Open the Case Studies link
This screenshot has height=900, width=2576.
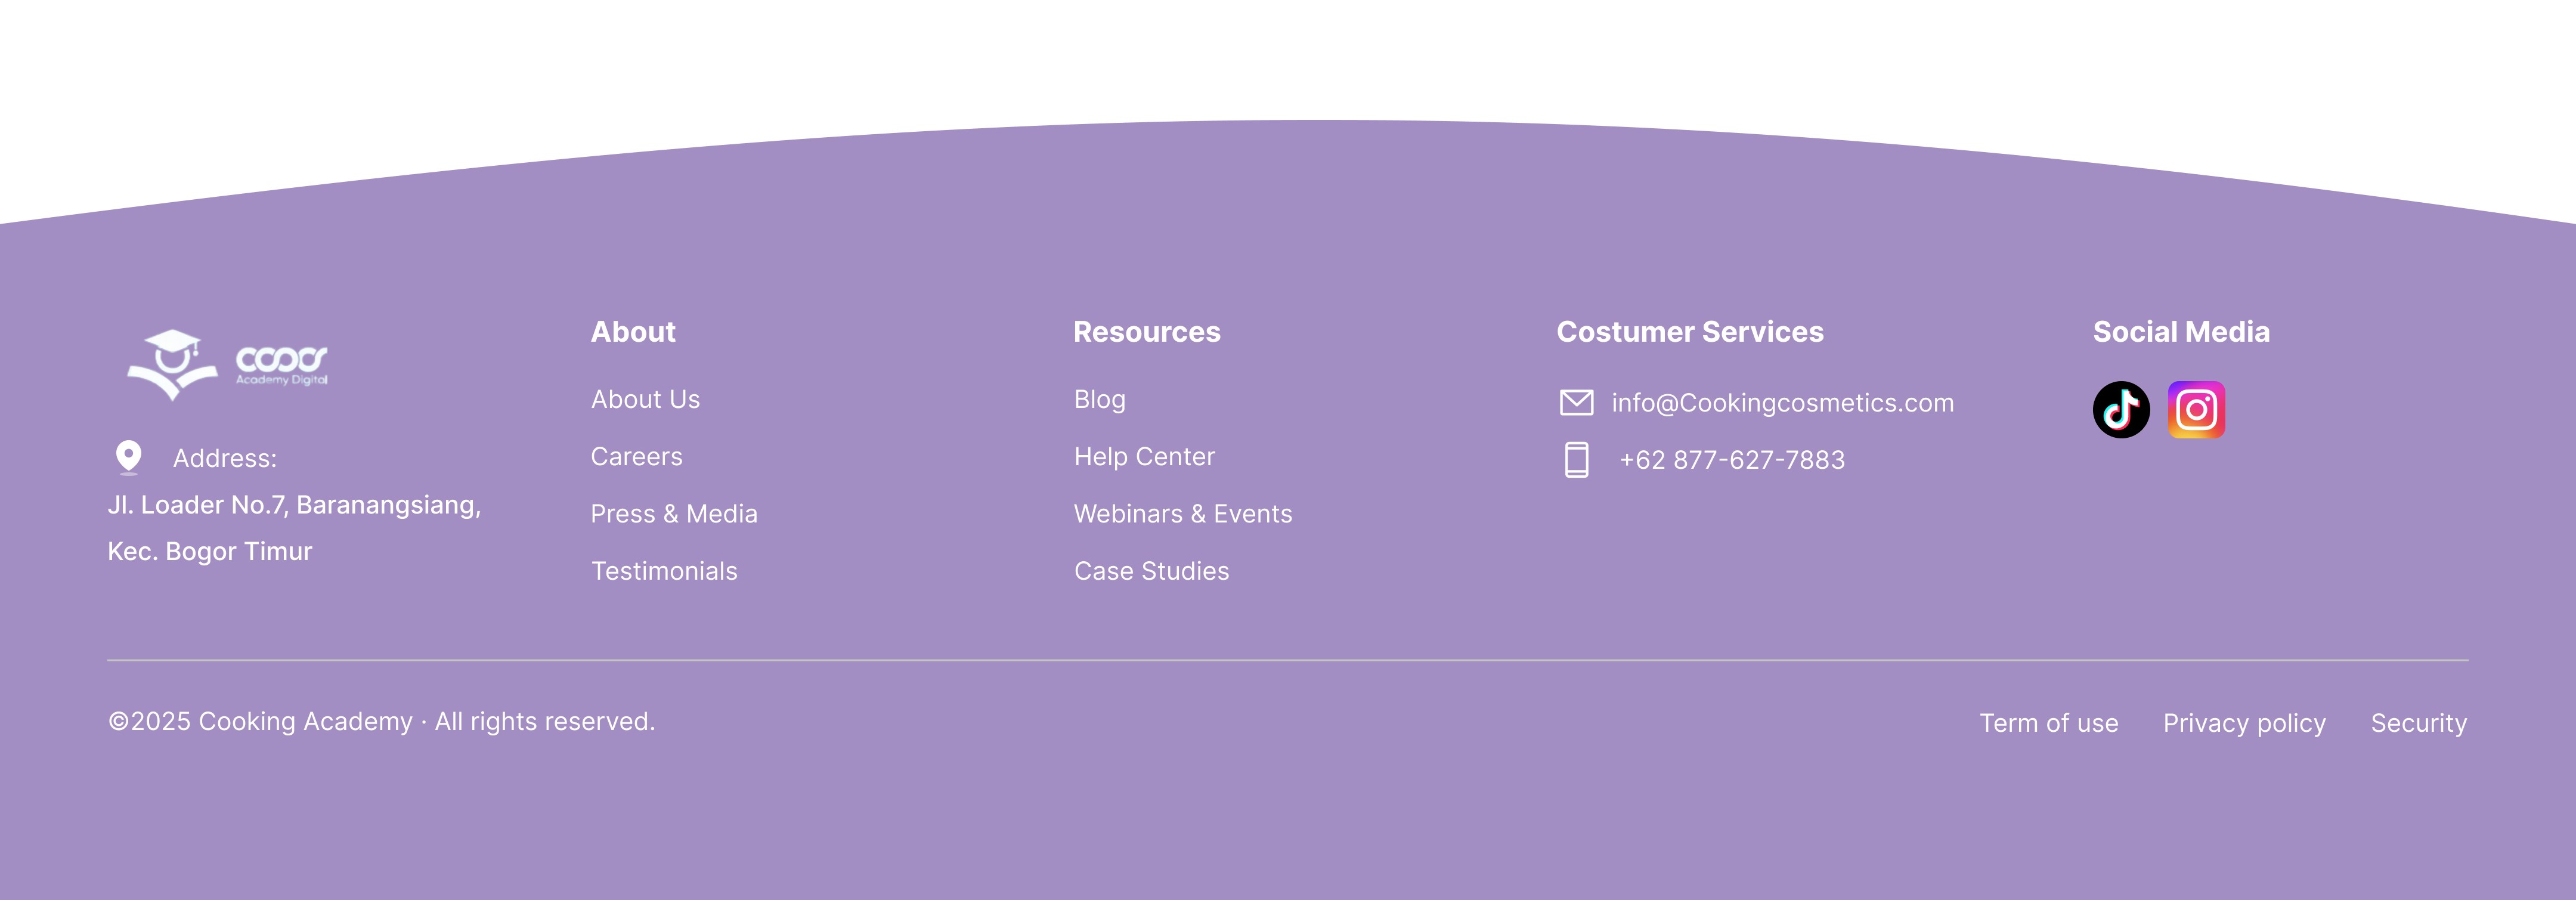click(x=1151, y=571)
